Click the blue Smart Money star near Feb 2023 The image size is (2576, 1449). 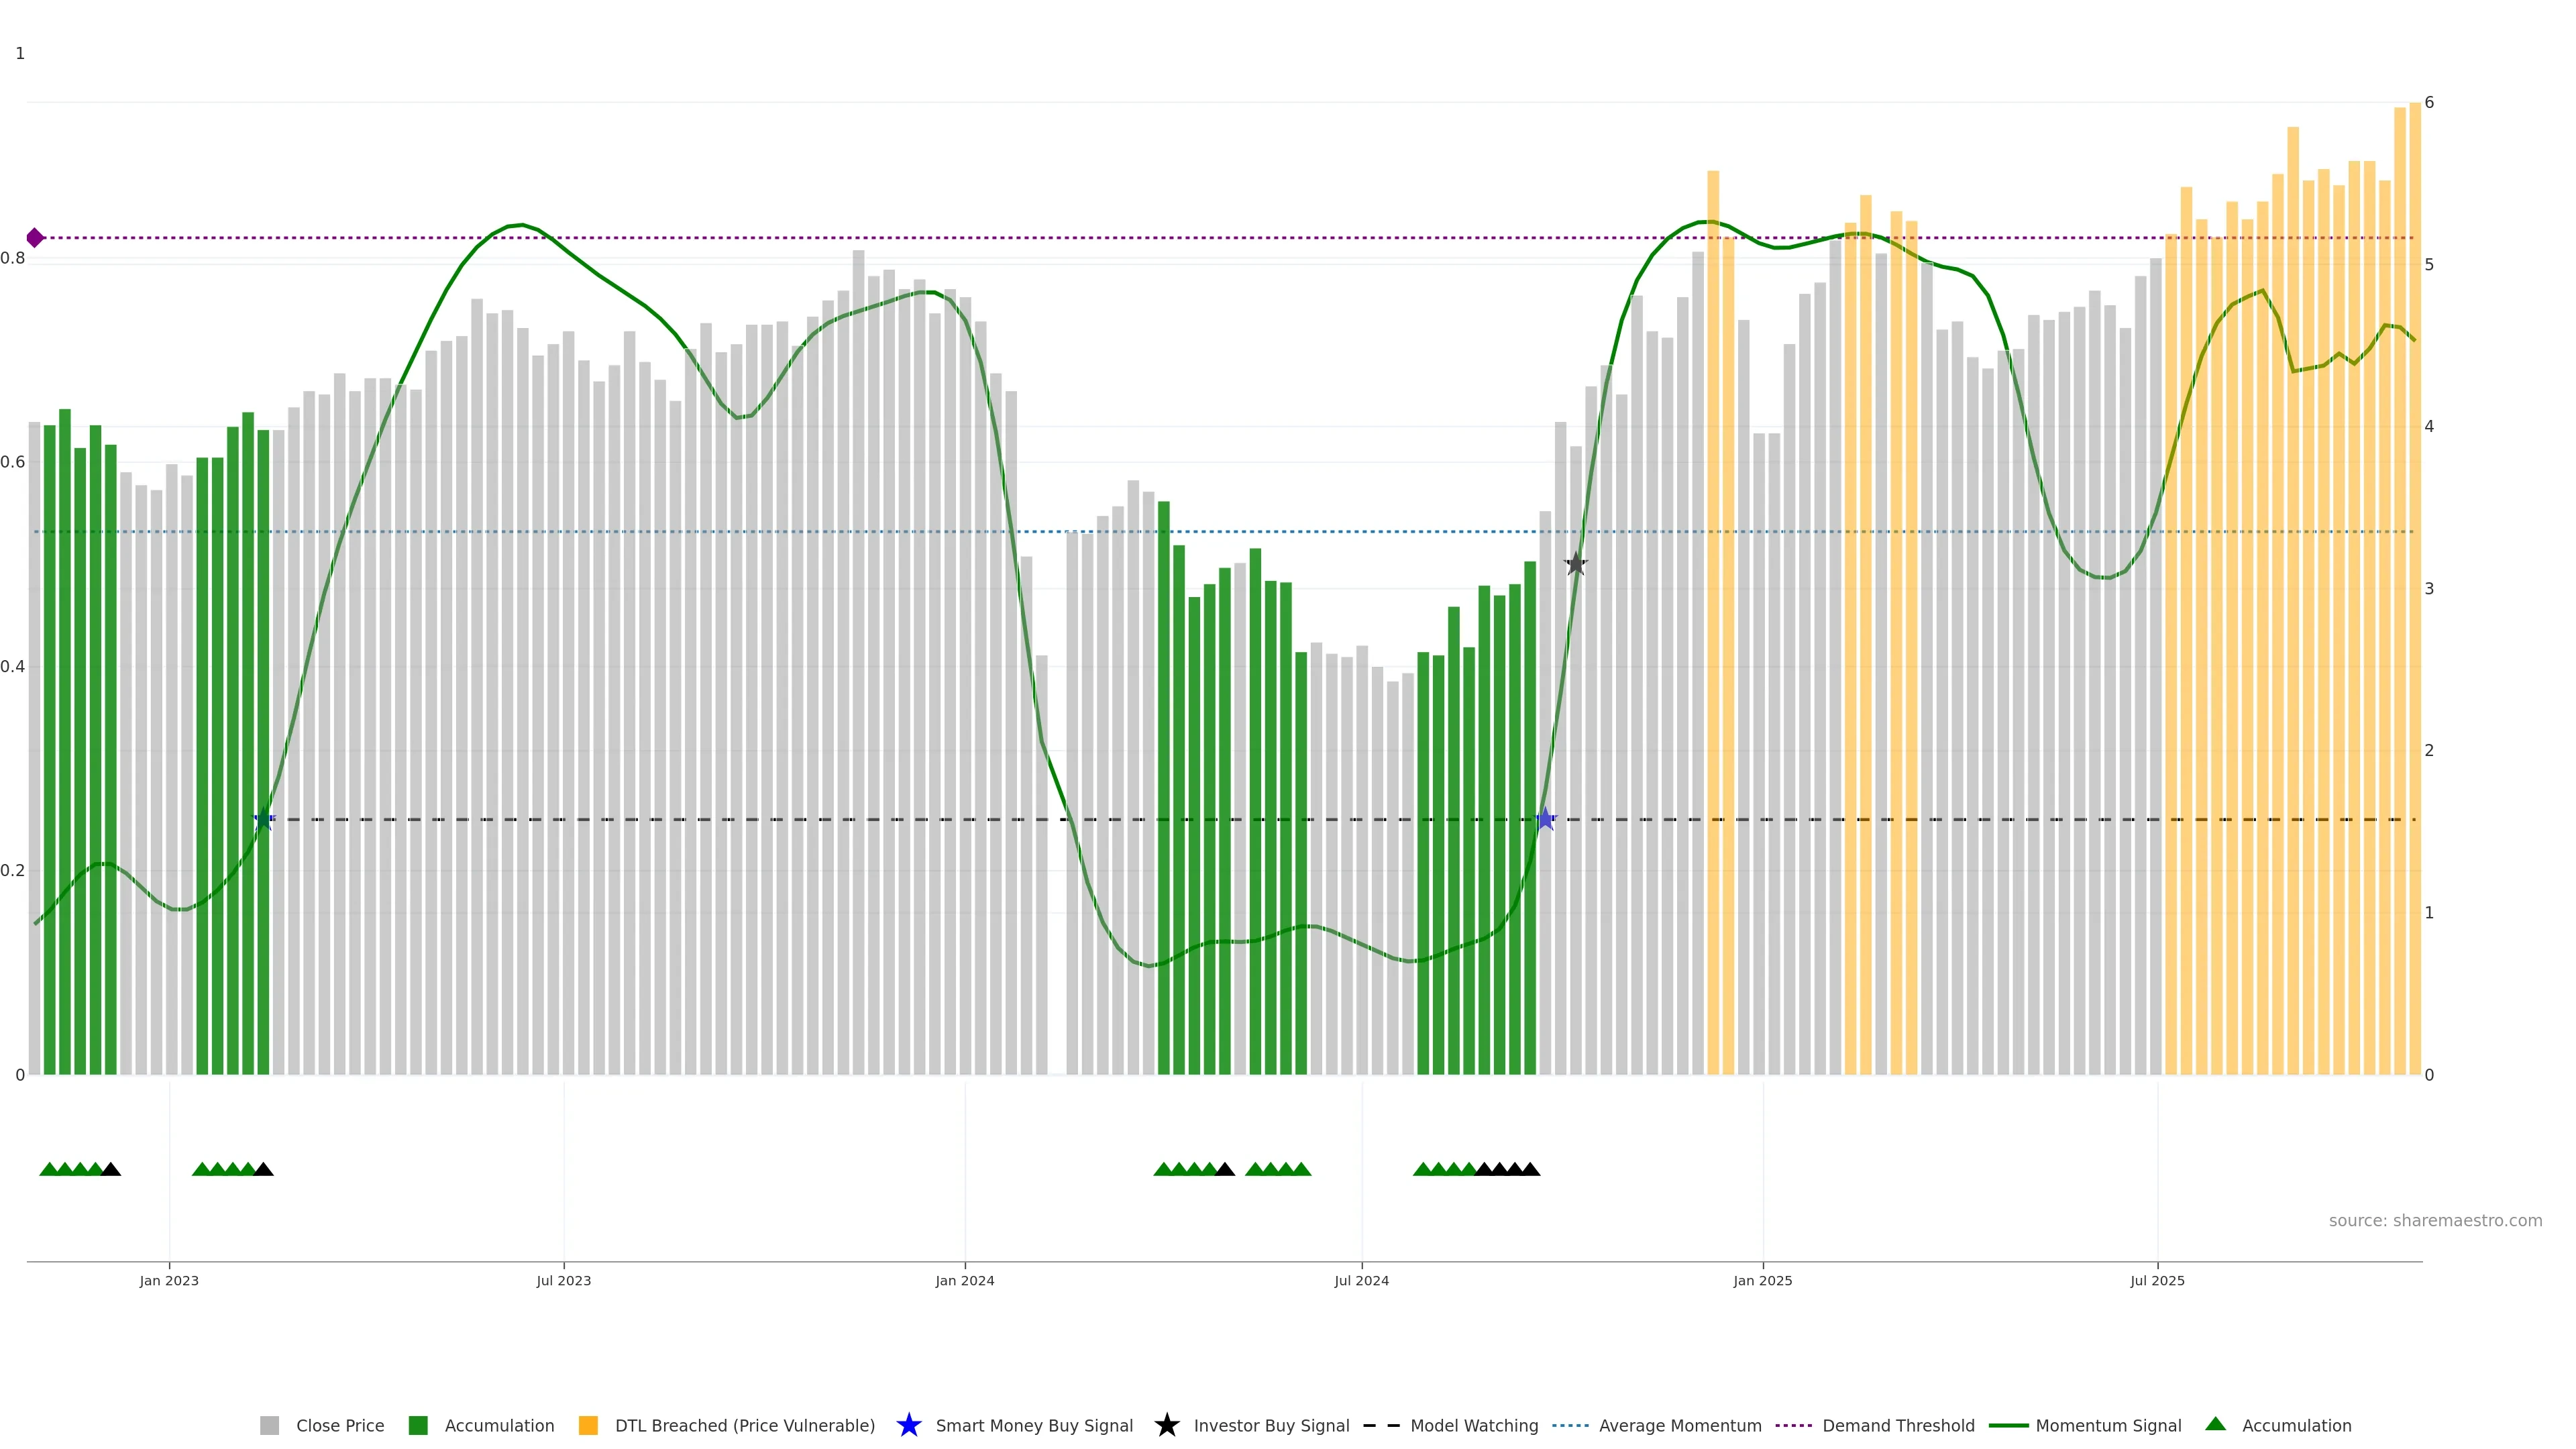coord(264,820)
